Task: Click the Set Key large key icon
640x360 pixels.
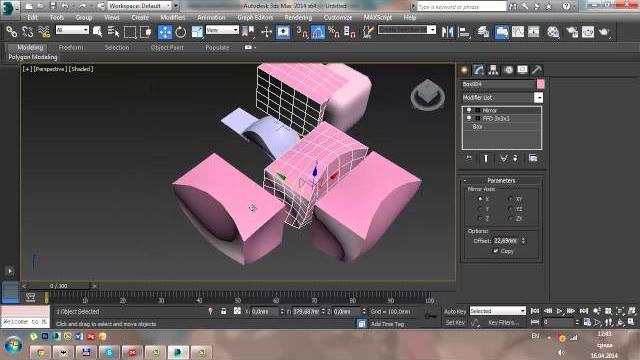Action: click(430, 316)
